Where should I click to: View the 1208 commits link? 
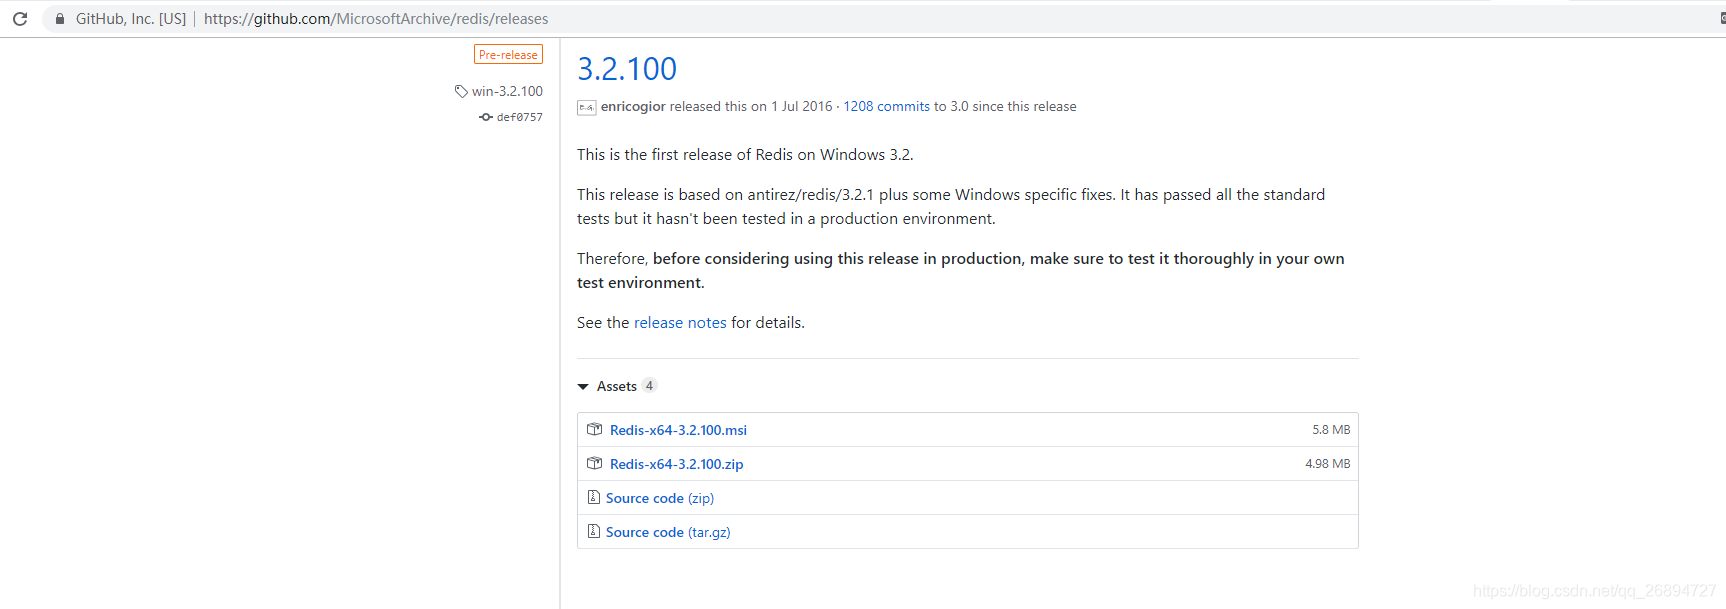pos(887,106)
